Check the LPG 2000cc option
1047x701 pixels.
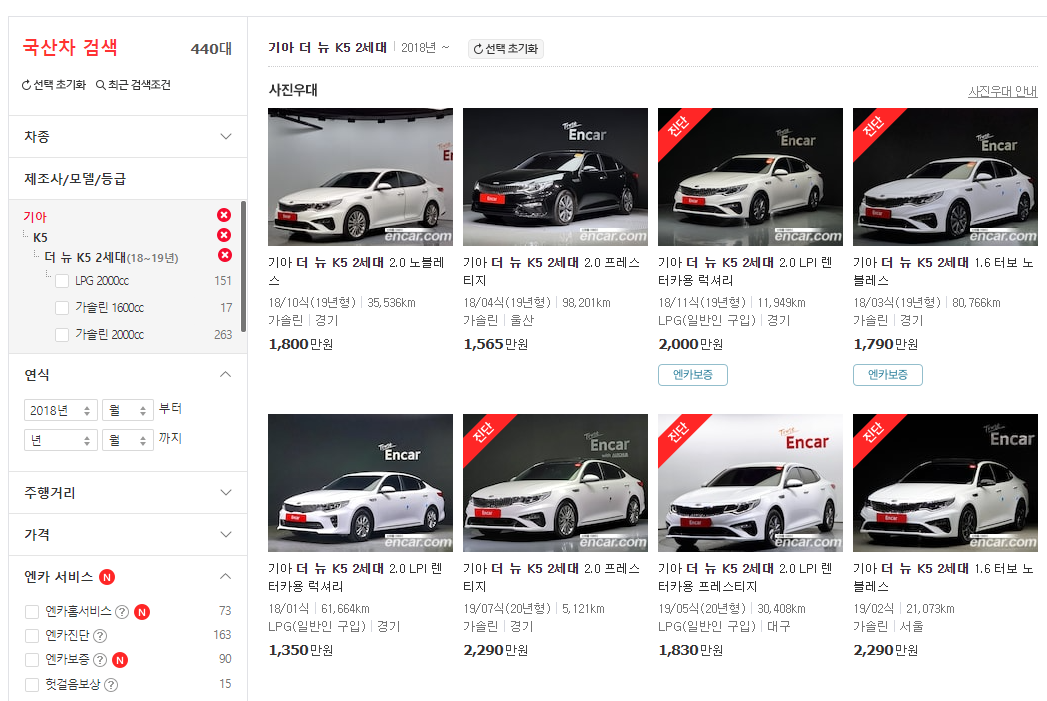click(62, 281)
